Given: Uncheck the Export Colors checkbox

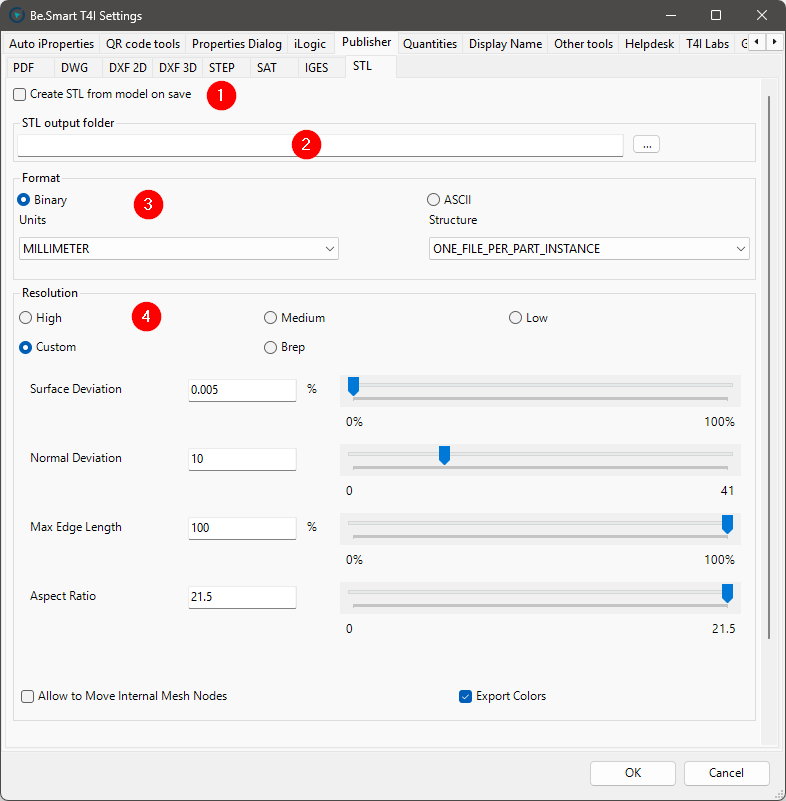Looking at the screenshot, I should pyautogui.click(x=465, y=696).
